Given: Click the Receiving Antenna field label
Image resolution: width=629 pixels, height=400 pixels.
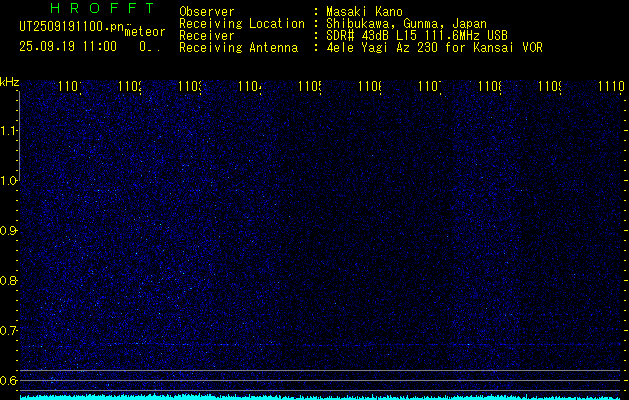Looking at the screenshot, I should coord(238,47).
